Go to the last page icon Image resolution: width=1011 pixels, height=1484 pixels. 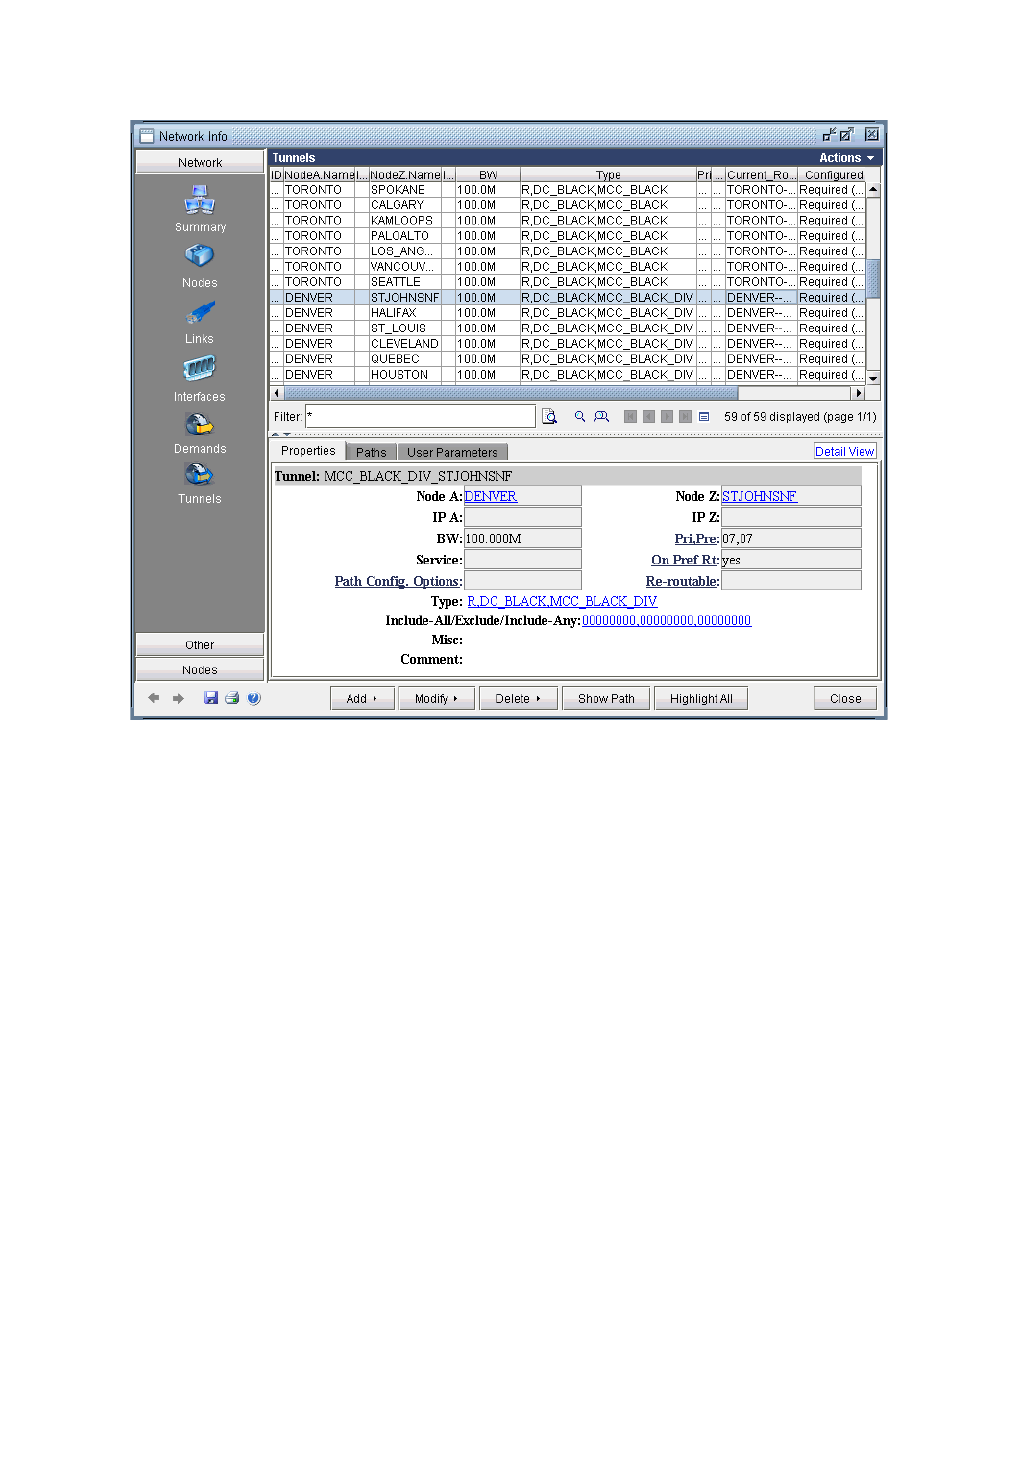(x=685, y=416)
